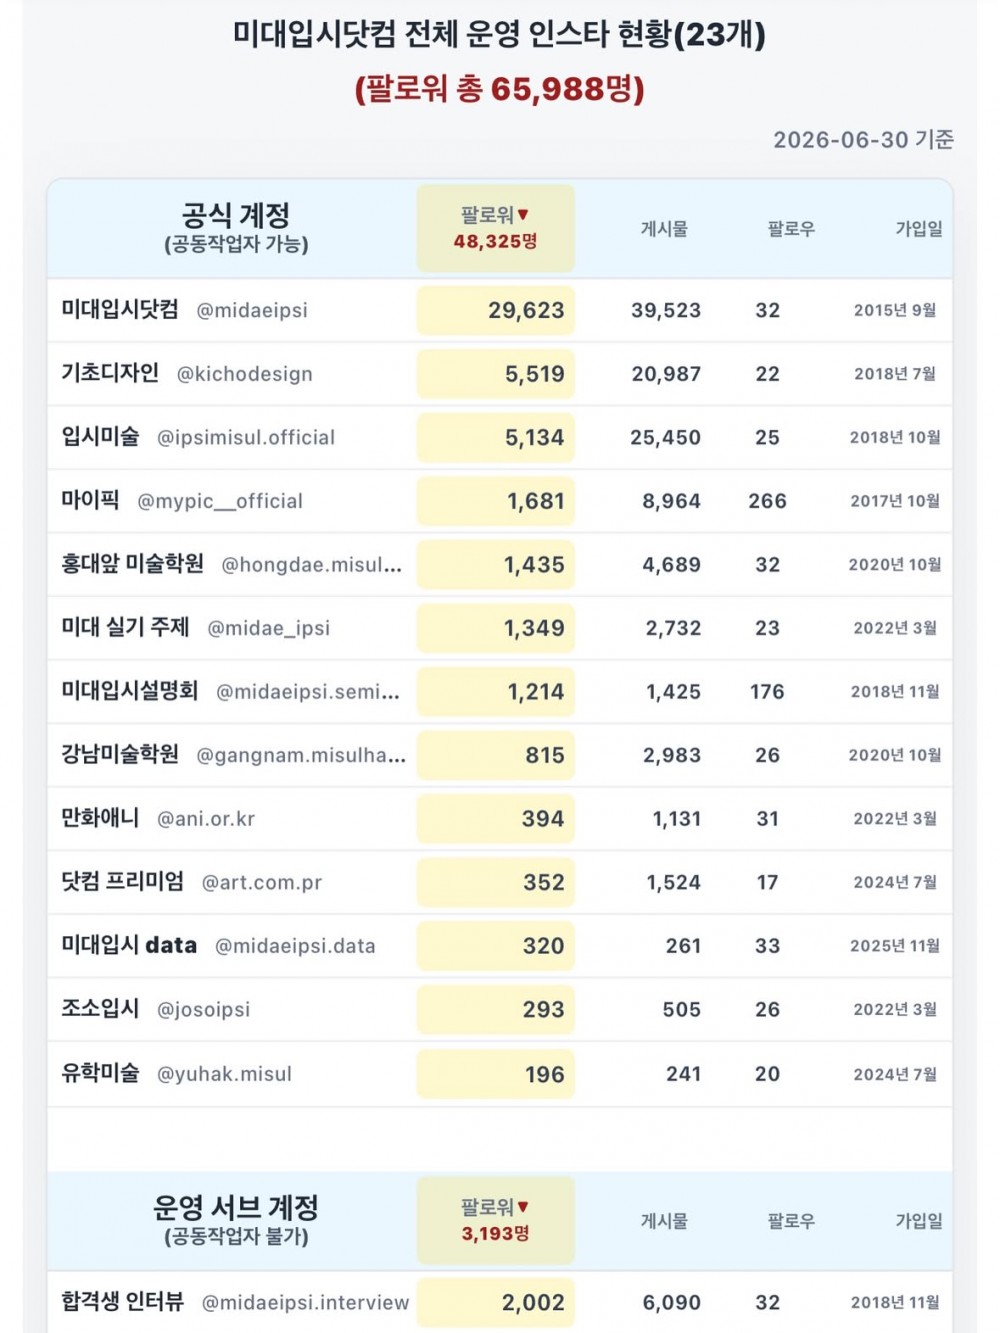
Task: Click follower count 1,214 for 미대입시설명회
Action: pyautogui.click(x=536, y=692)
